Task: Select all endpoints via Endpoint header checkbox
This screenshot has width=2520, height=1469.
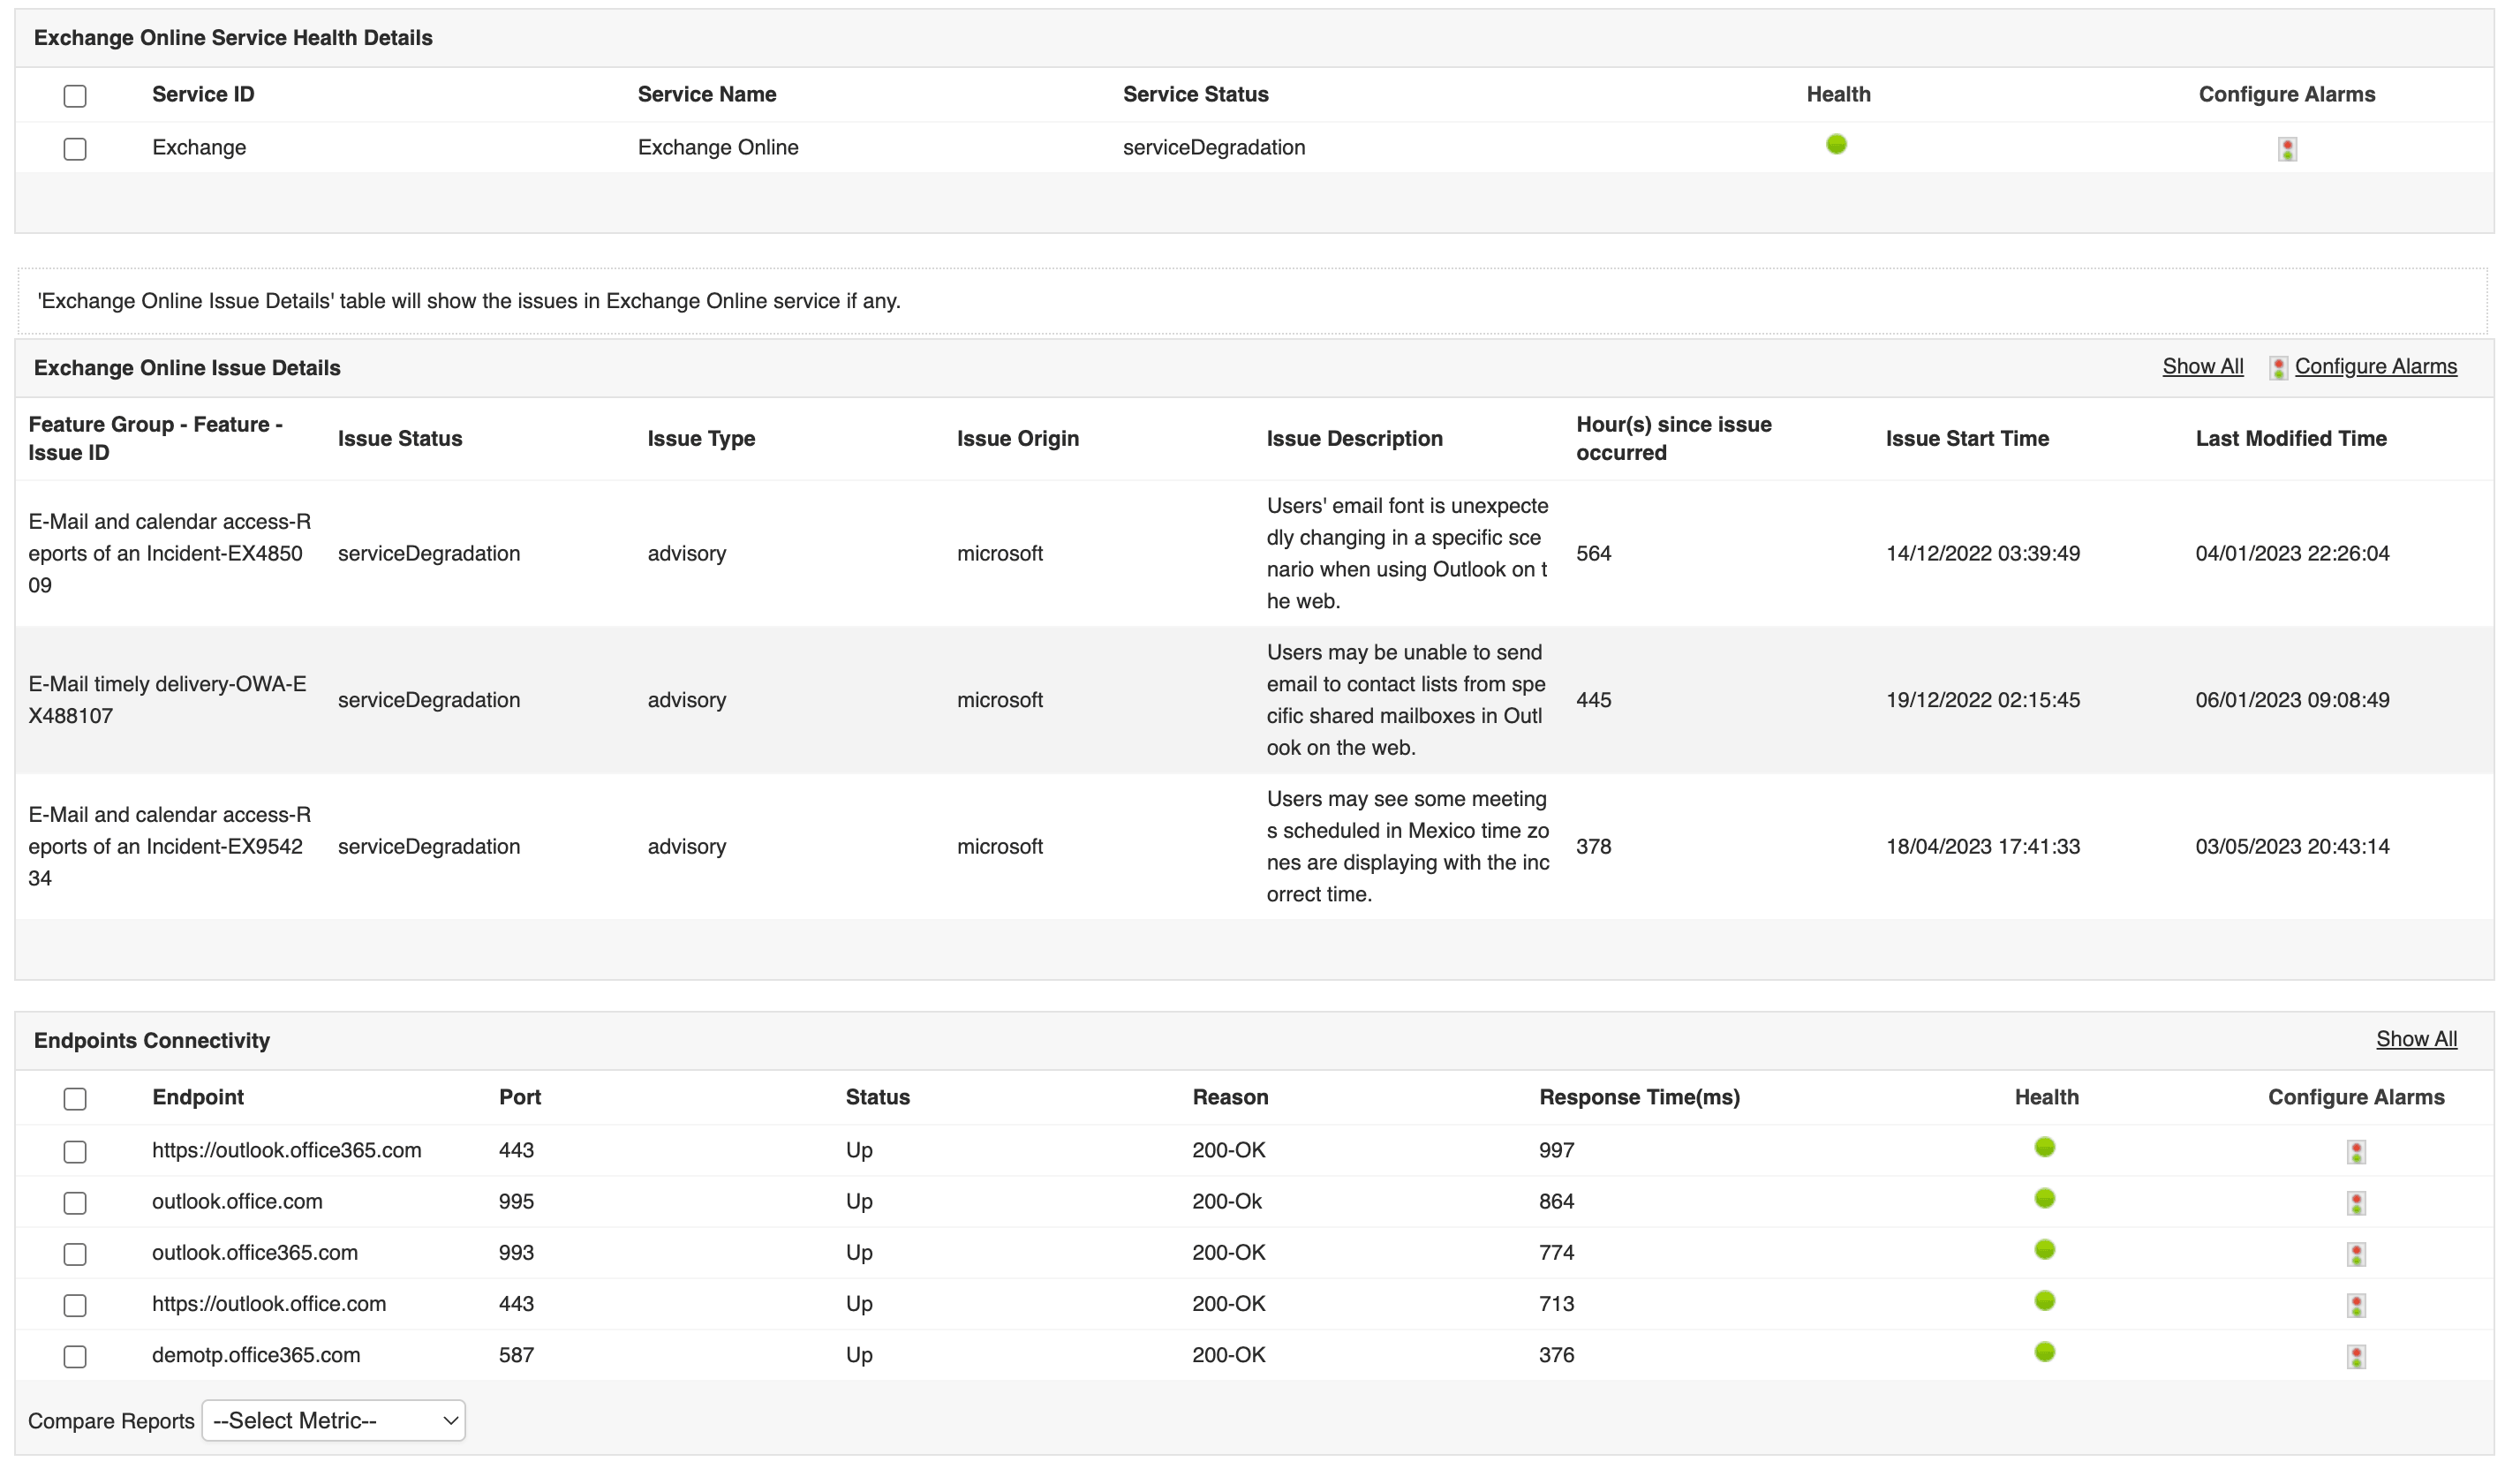Action: [x=75, y=1099]
